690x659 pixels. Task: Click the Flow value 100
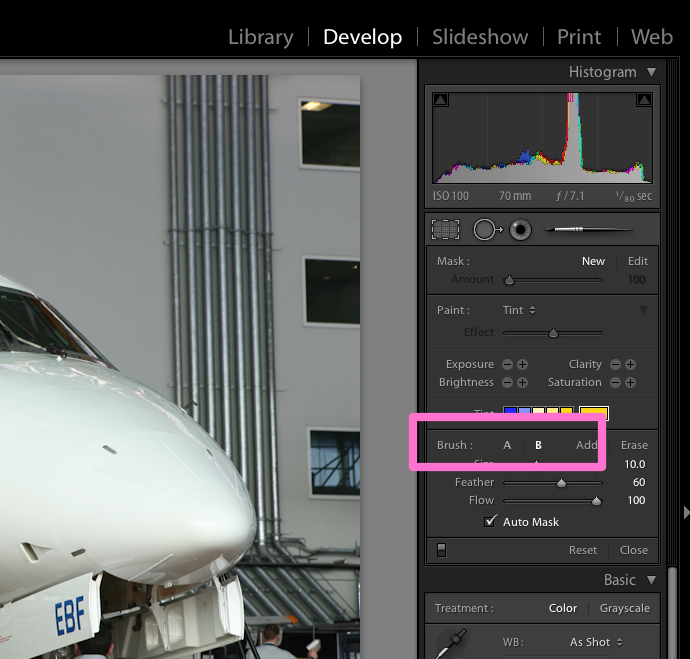(636, 500)
